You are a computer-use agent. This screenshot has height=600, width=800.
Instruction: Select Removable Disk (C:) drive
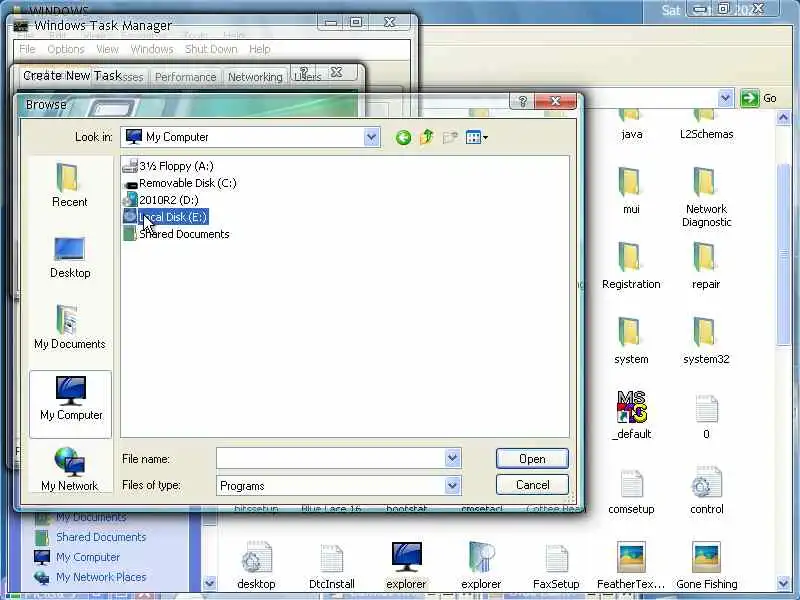[x=180, y=183]
